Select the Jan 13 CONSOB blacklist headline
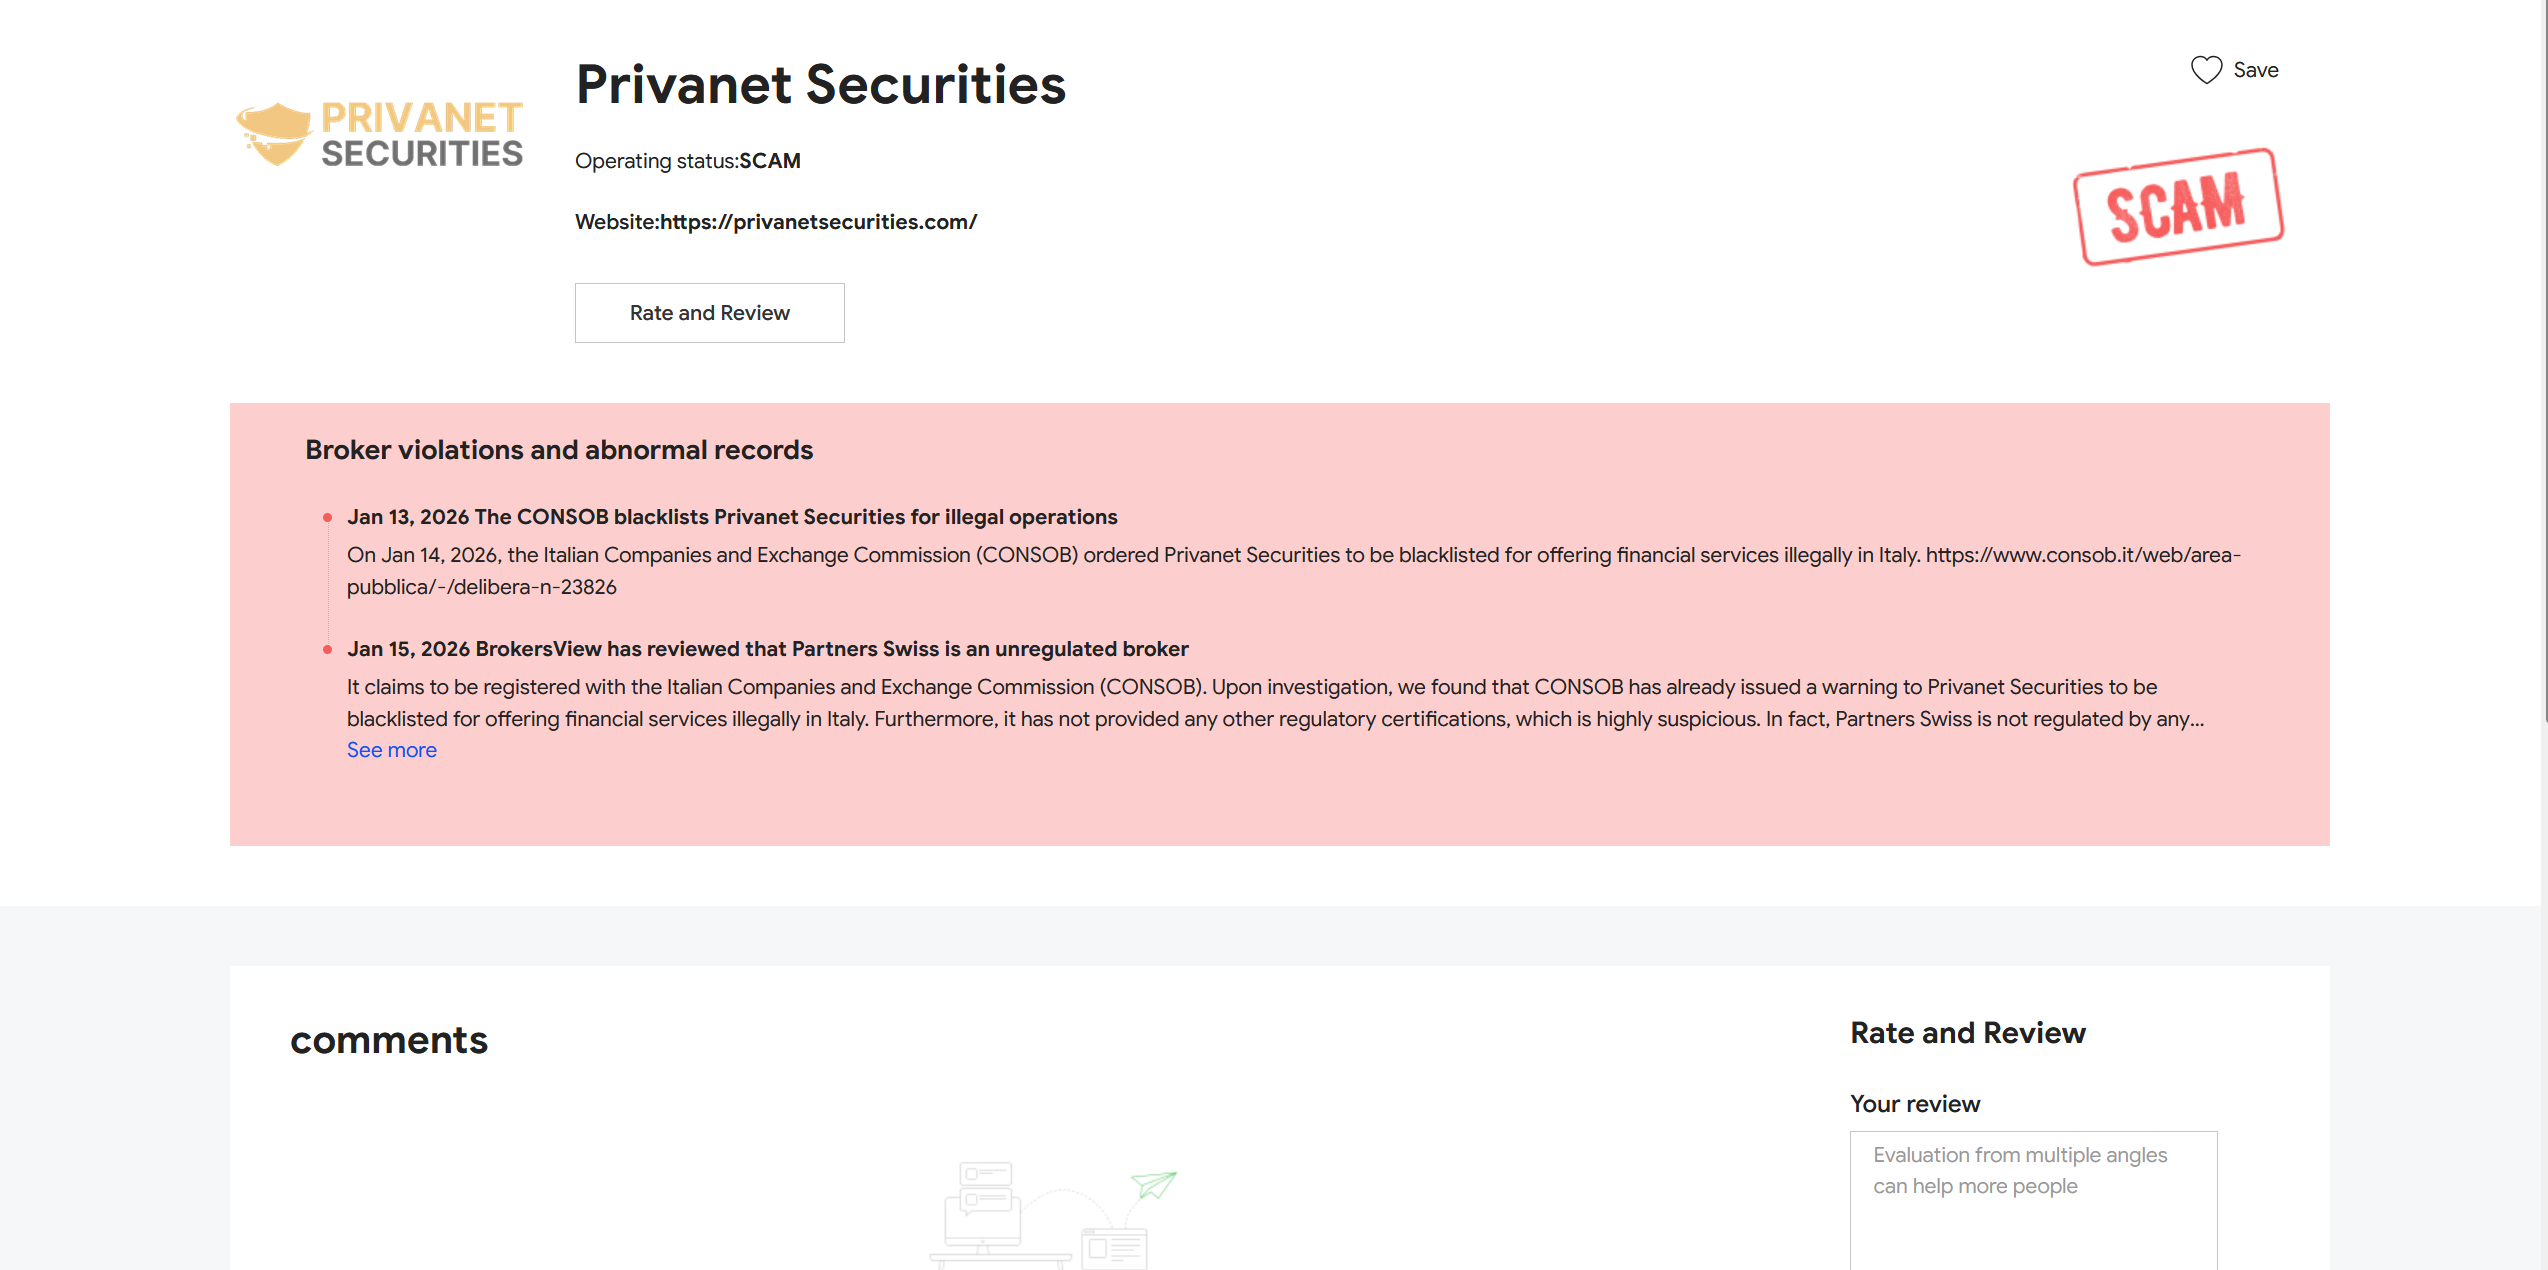The image size is (2548, 1270). (732, 517)
